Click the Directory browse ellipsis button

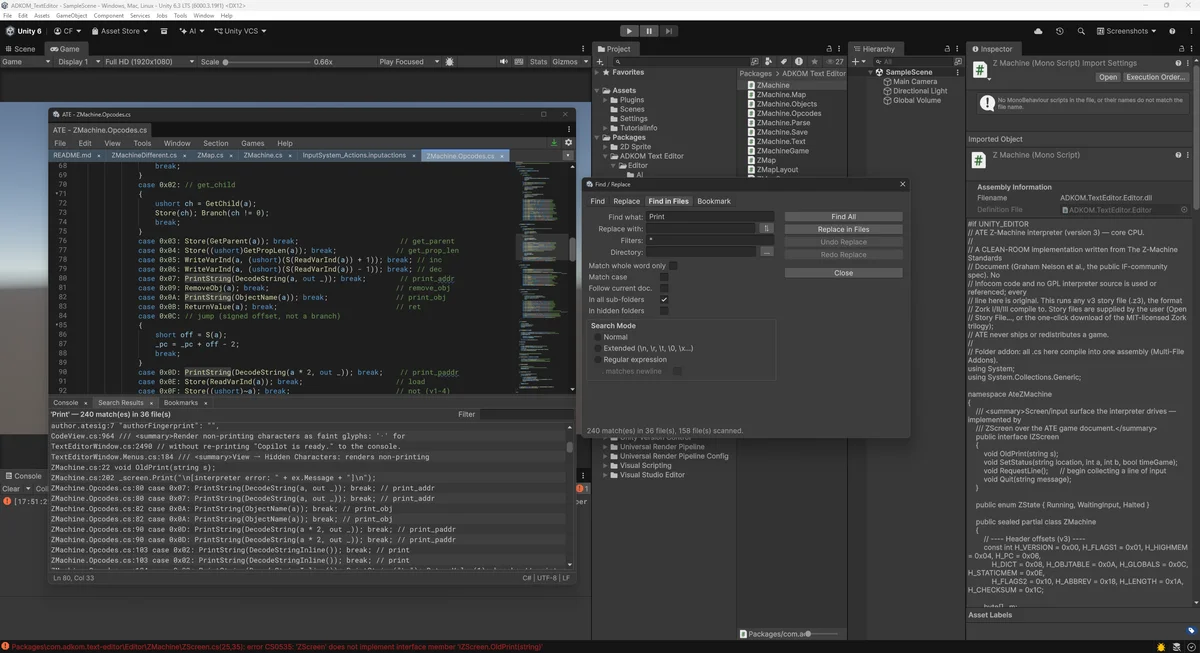(x=767, y=252)
